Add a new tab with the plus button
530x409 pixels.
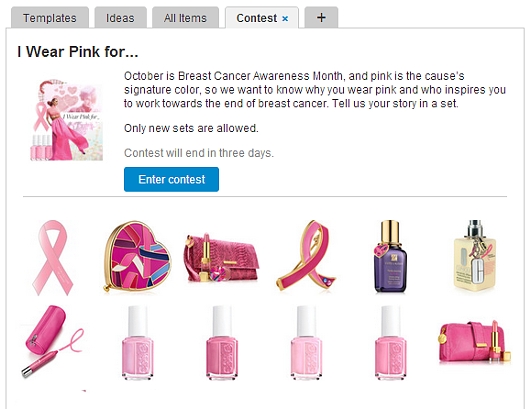(321, 17)
